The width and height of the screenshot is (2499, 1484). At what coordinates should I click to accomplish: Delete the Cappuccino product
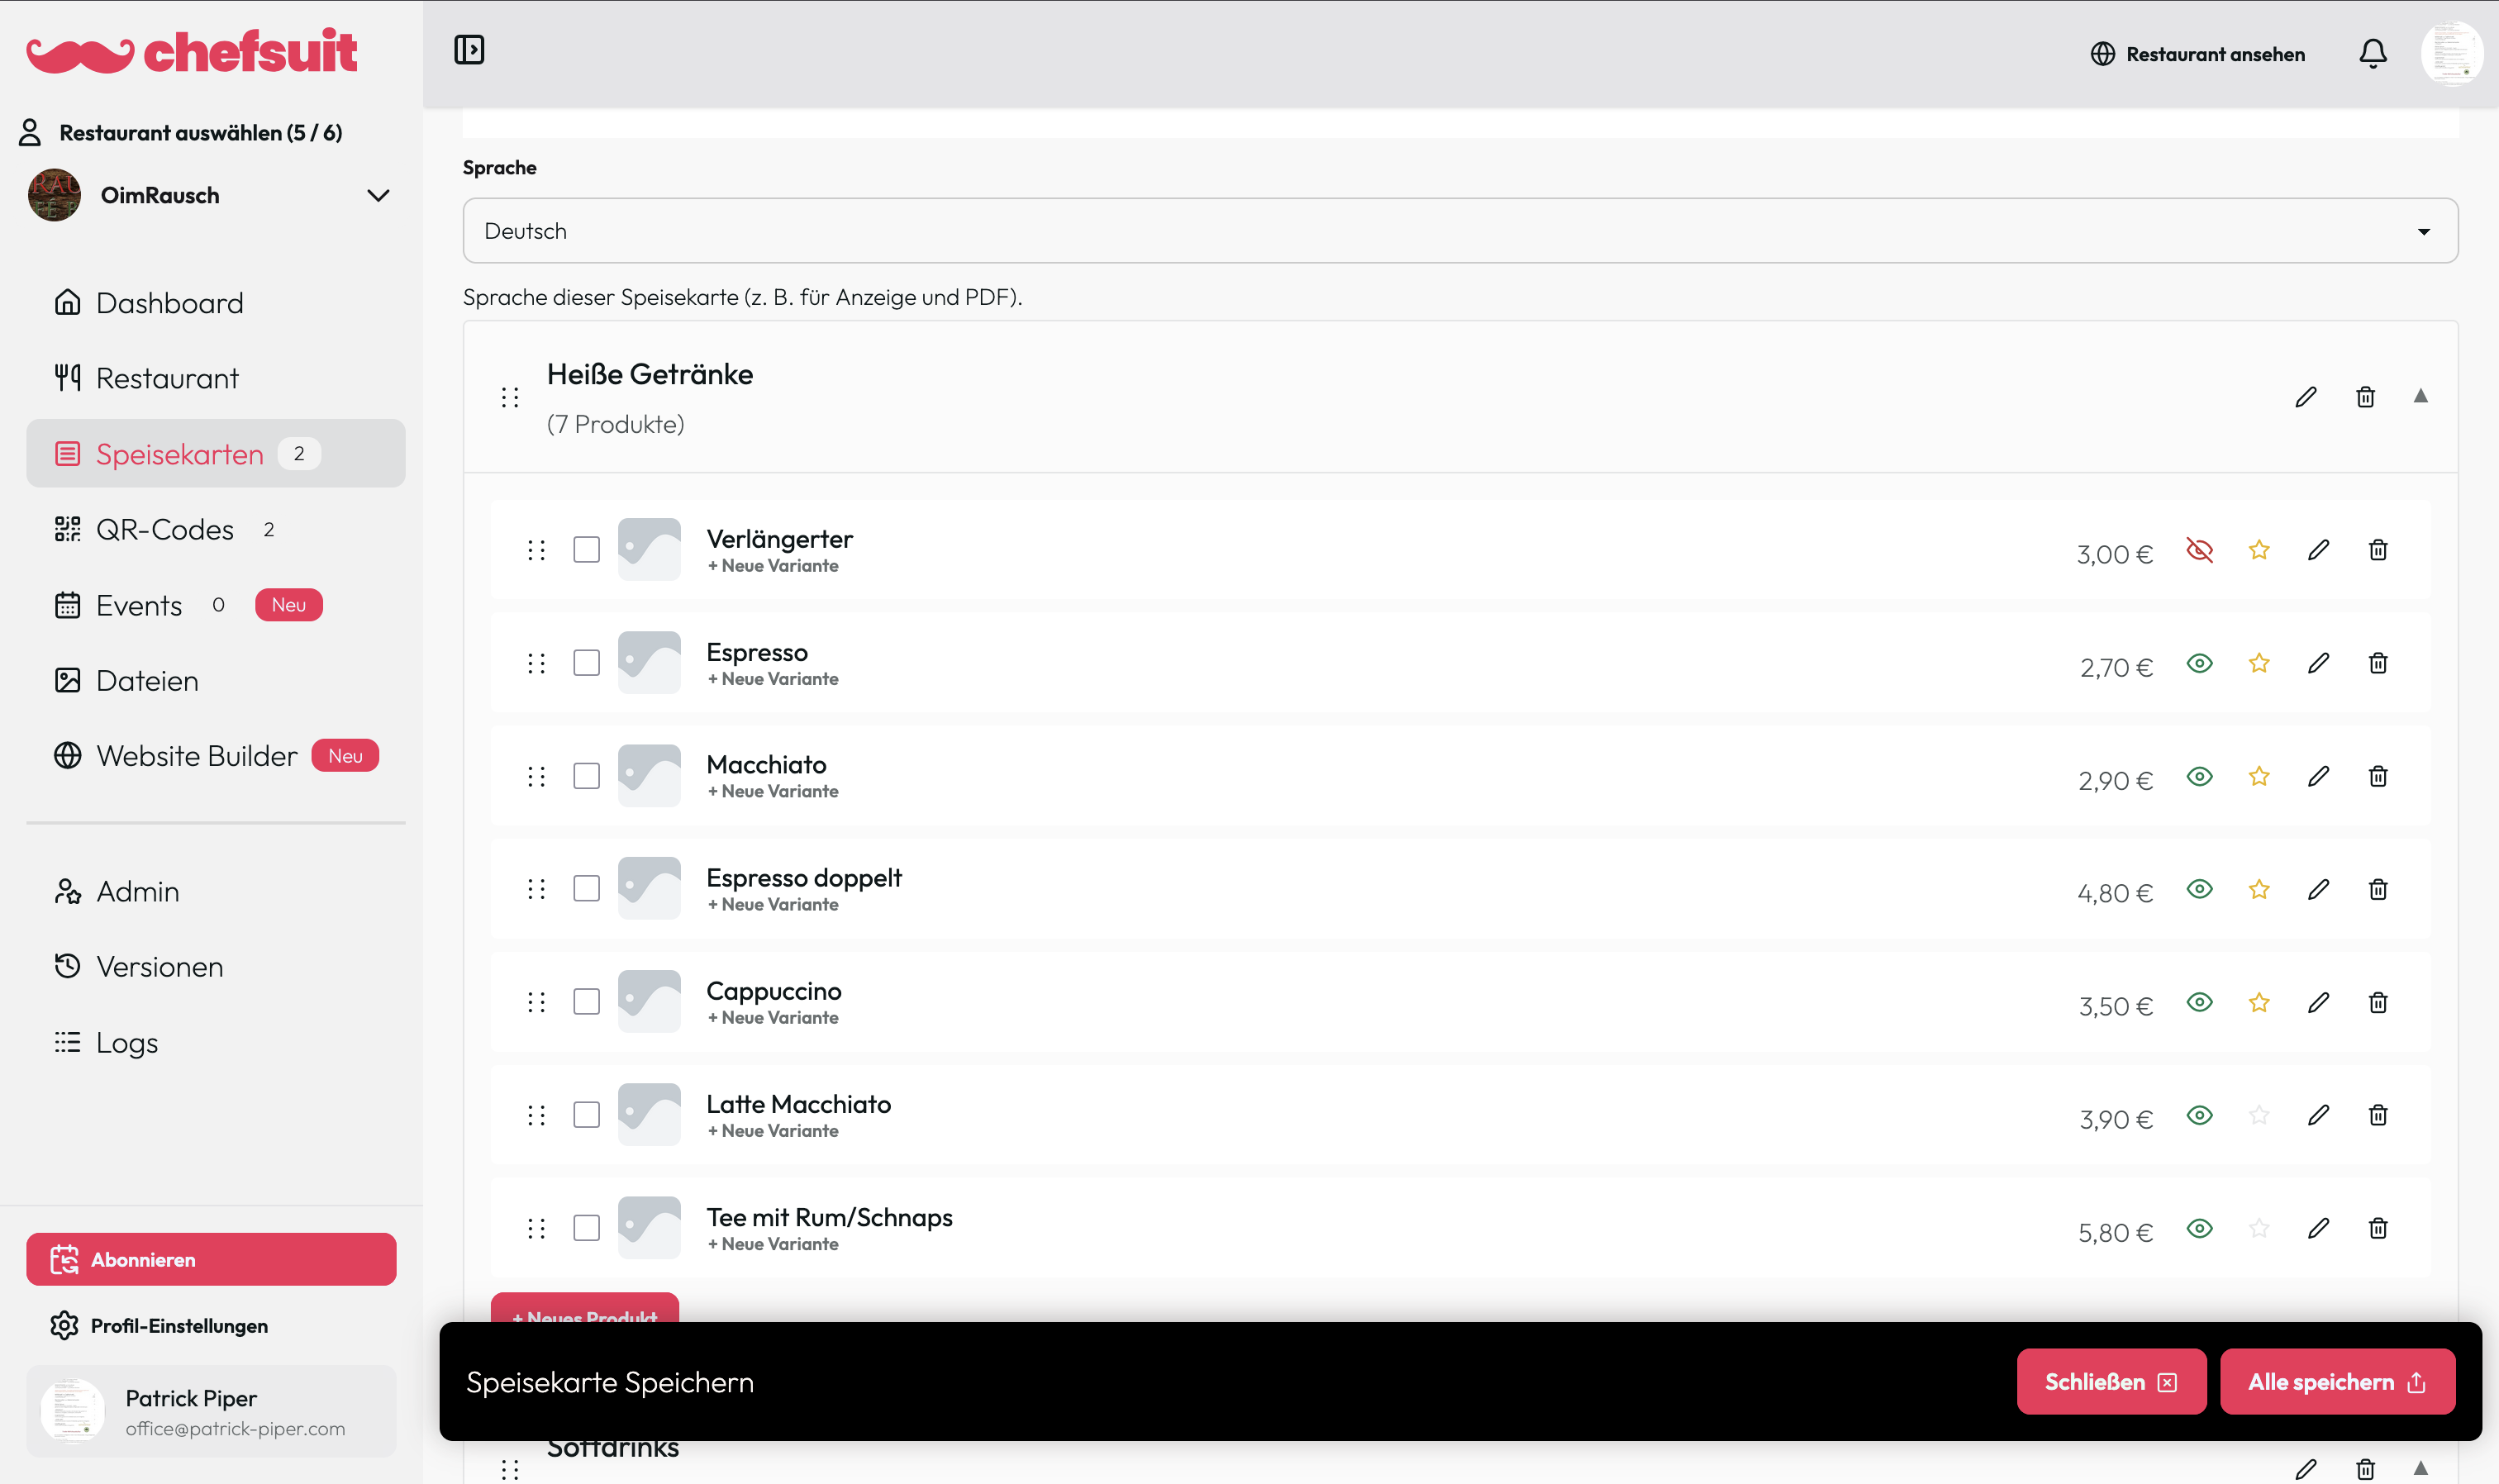[x=2377, y=1002]
